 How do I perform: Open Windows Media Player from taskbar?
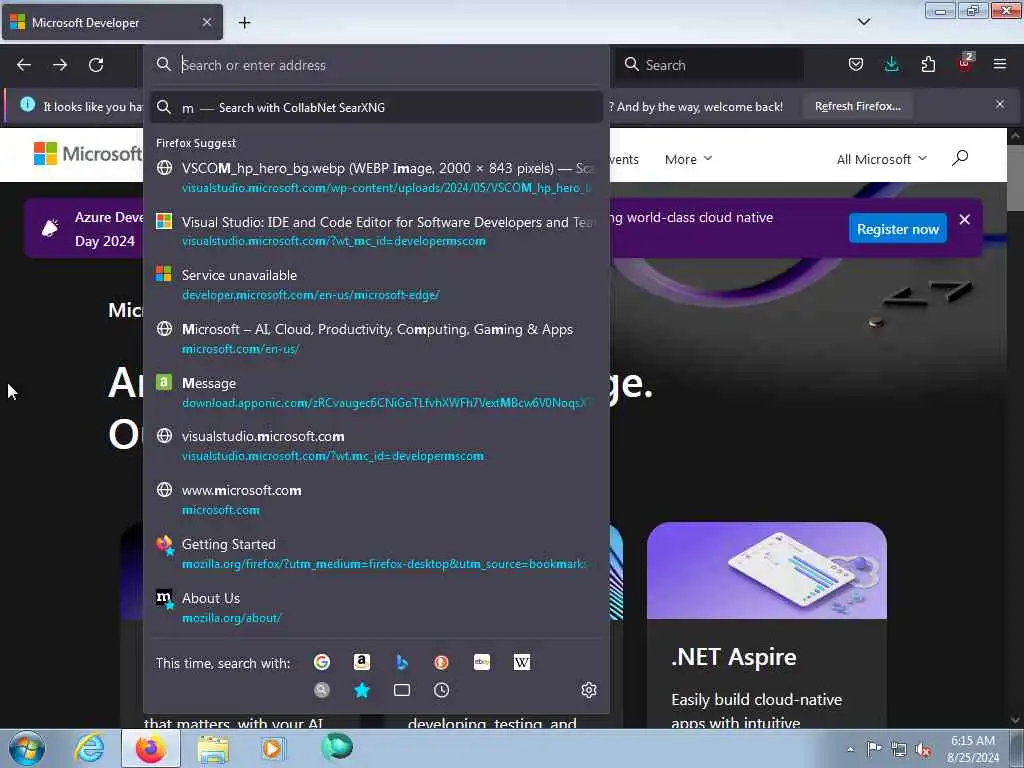(273, 748)
